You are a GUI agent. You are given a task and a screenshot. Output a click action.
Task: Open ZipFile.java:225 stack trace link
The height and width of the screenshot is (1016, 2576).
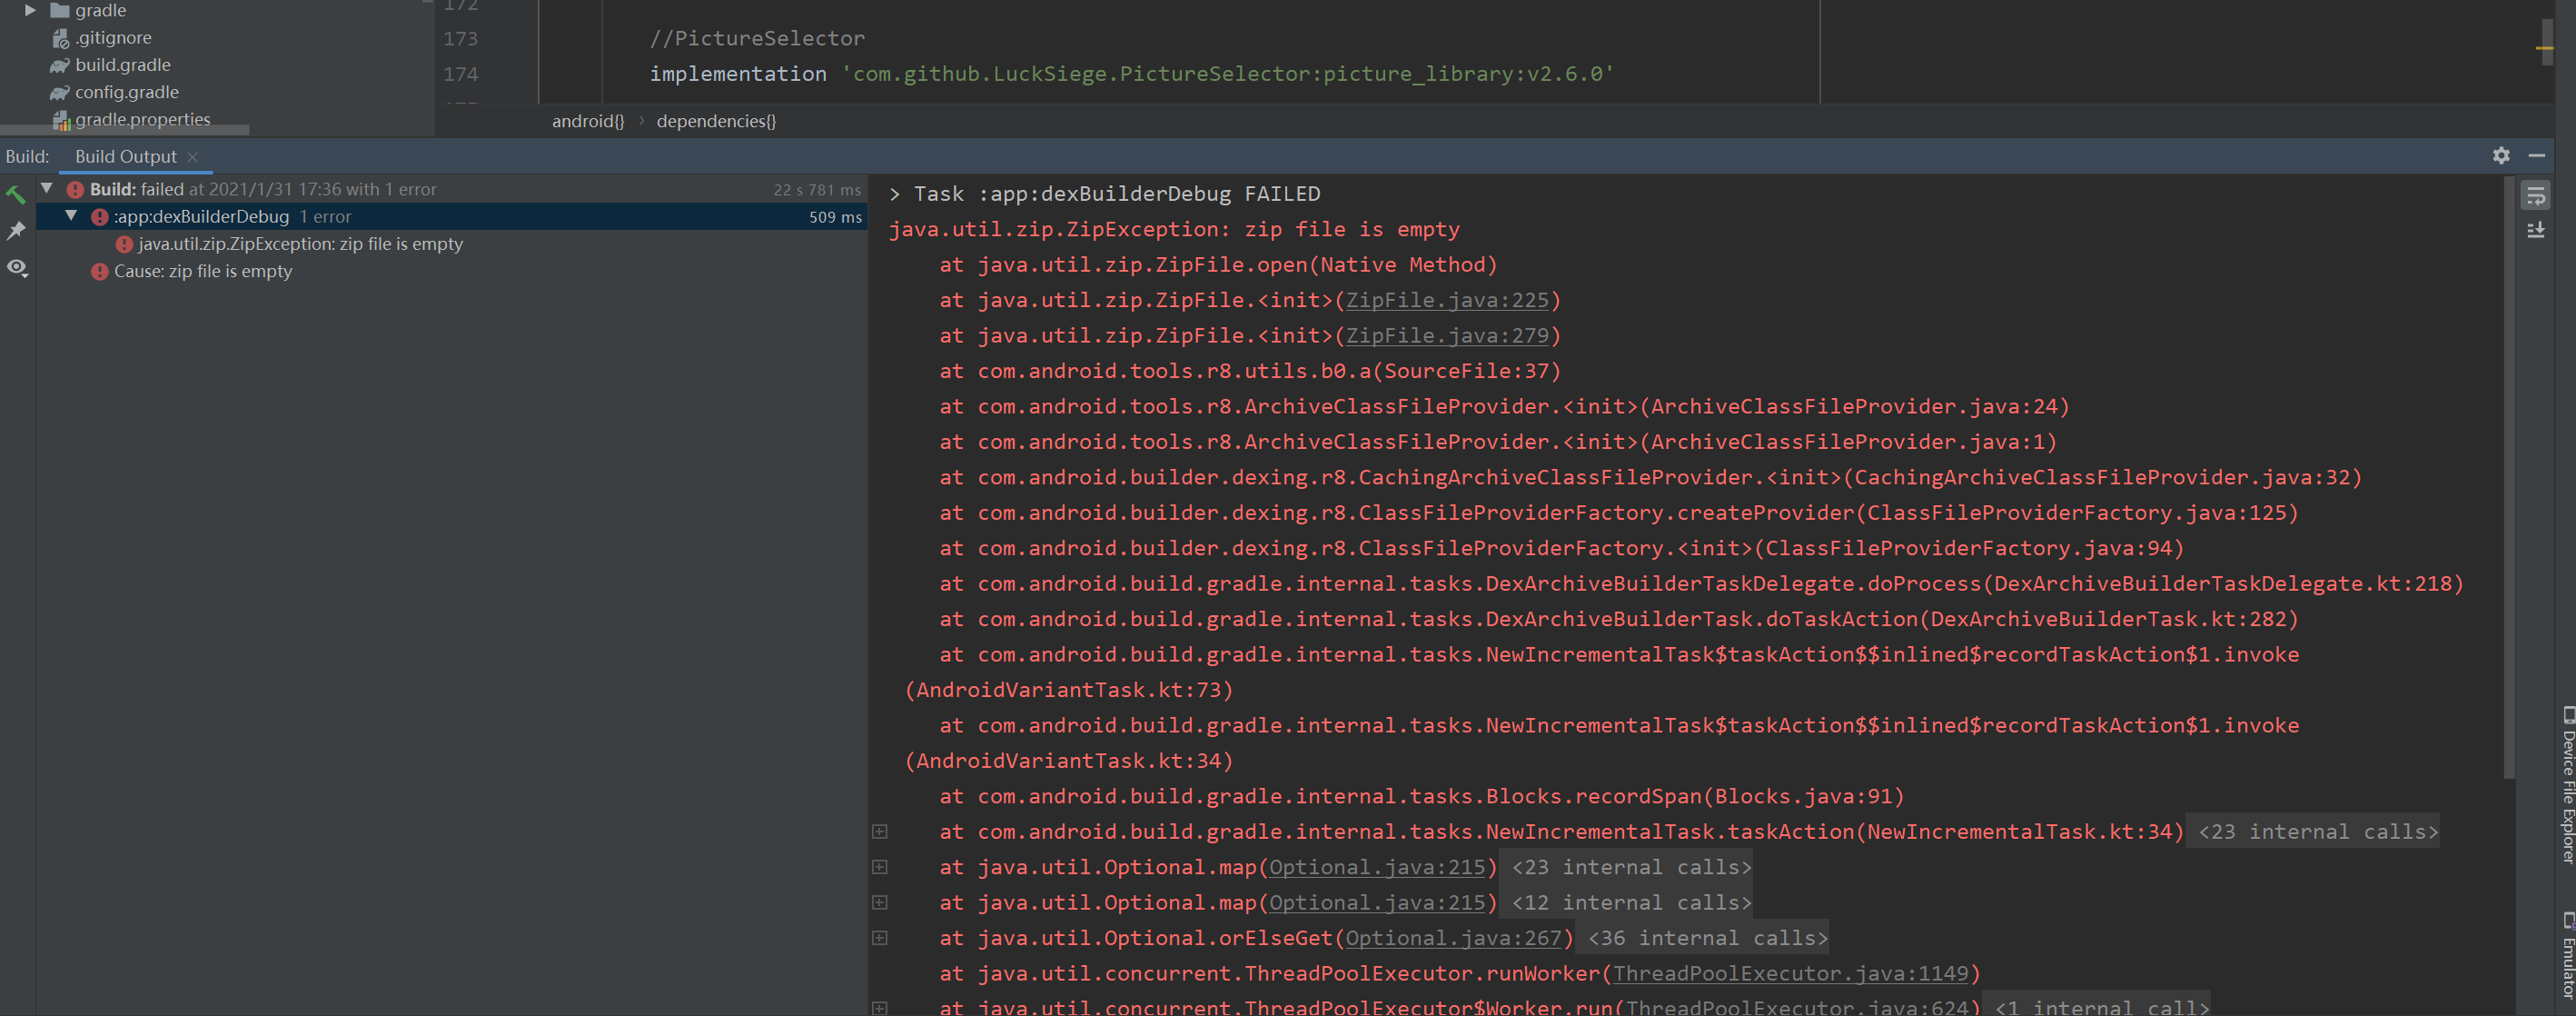tap(1446, 300)
